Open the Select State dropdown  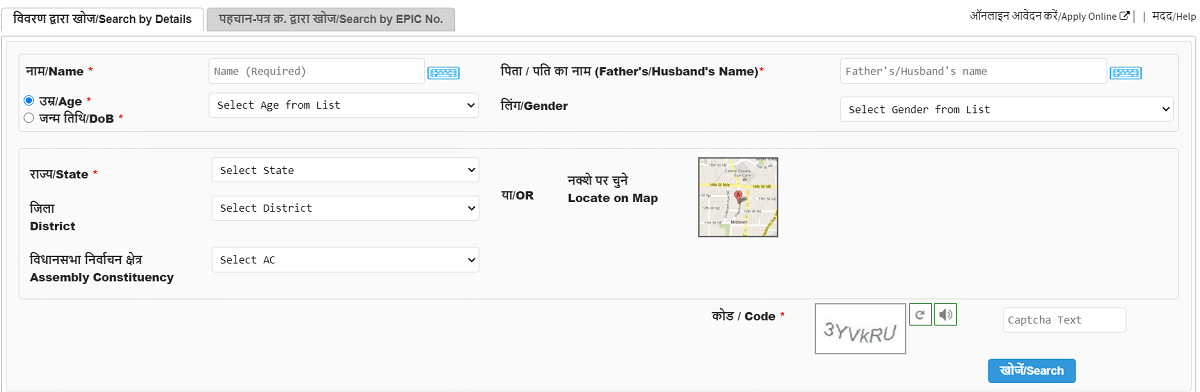346,170
